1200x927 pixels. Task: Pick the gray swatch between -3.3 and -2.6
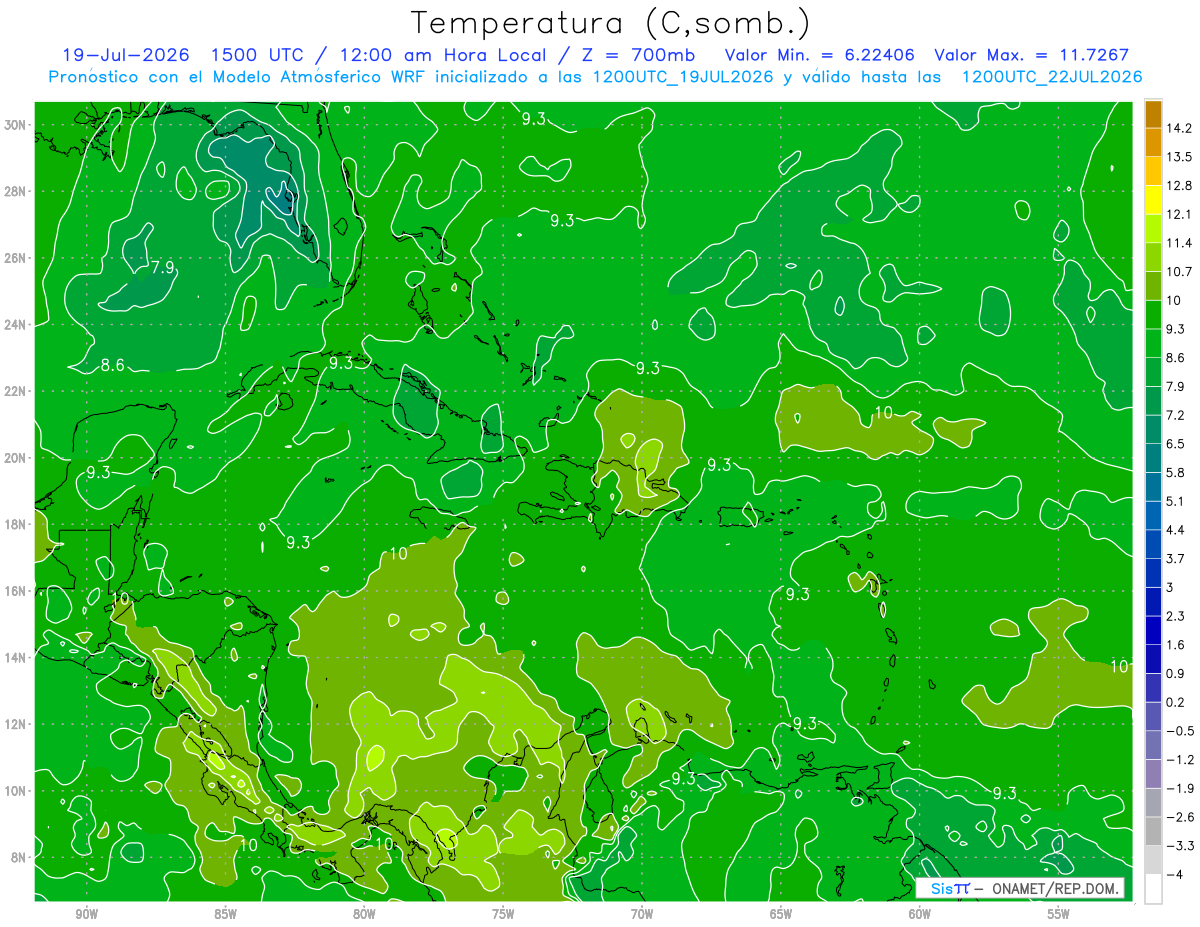(1153, 831)
